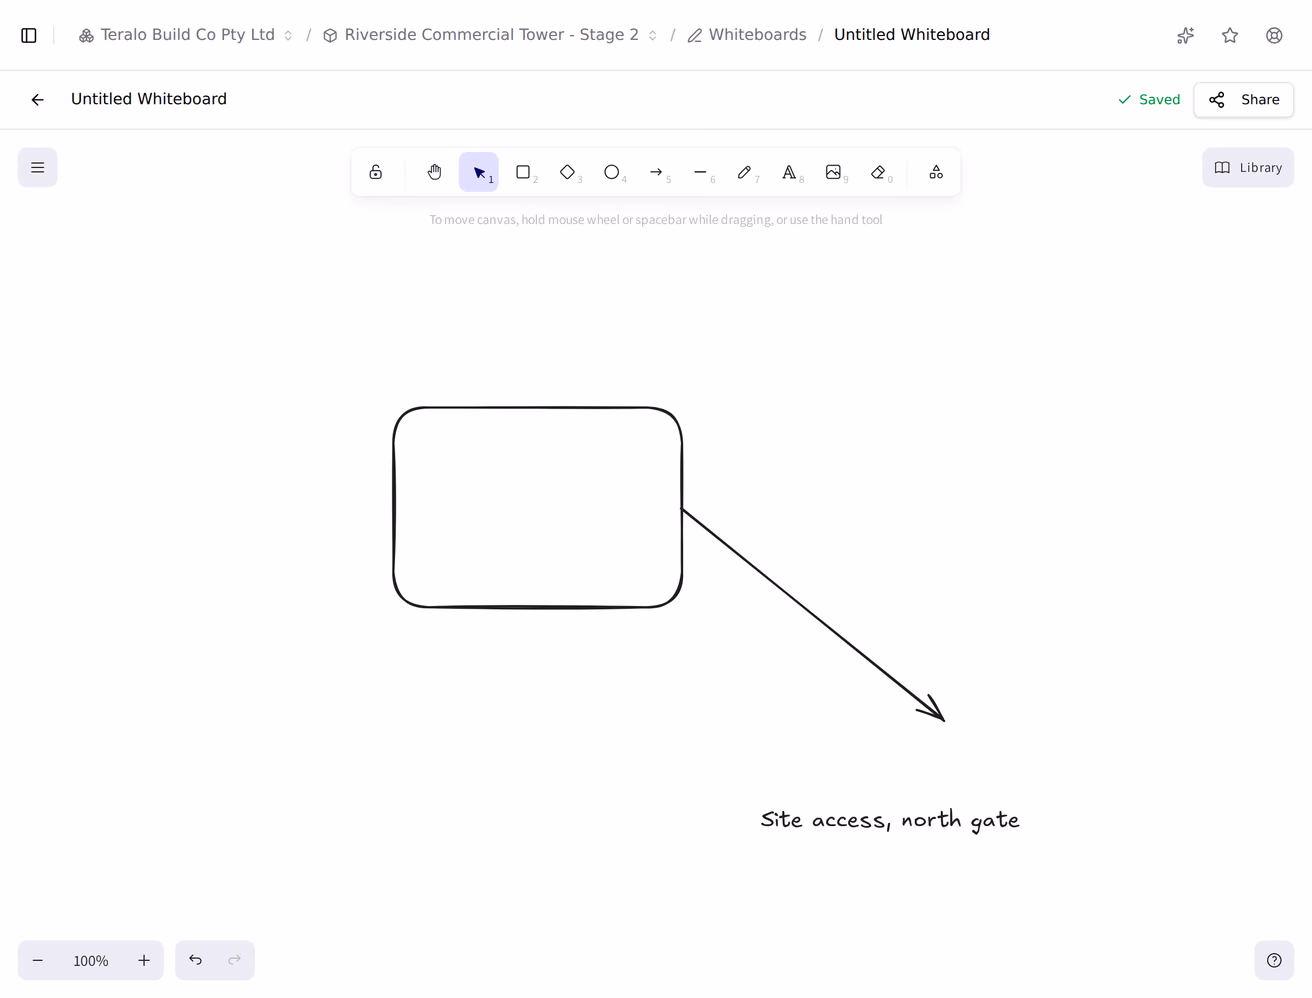The width and height of the screenshot is (1312, 998).
Task: Toggle the canvas lock tool
Action: pyautogui.click(x=376, y=172)
